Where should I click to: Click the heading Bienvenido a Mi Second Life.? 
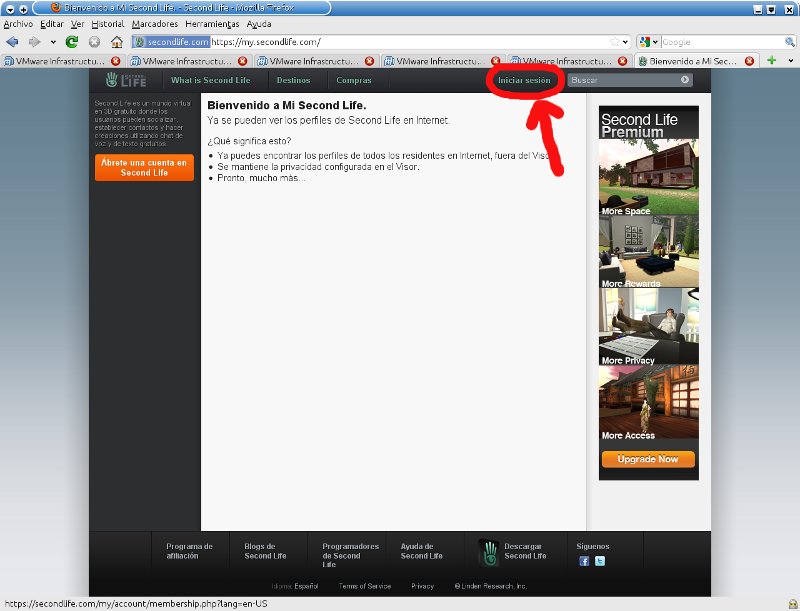click(287, 106)
